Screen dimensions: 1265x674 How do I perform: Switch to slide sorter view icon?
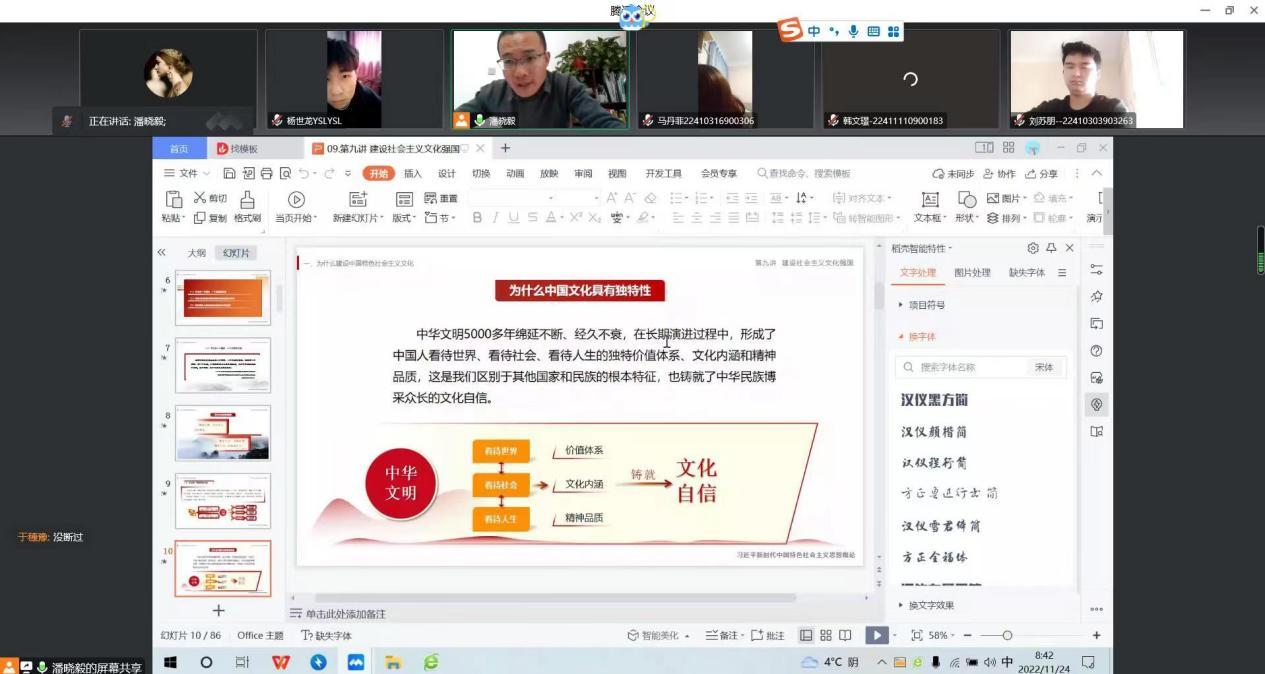click(x=826, y=635)
